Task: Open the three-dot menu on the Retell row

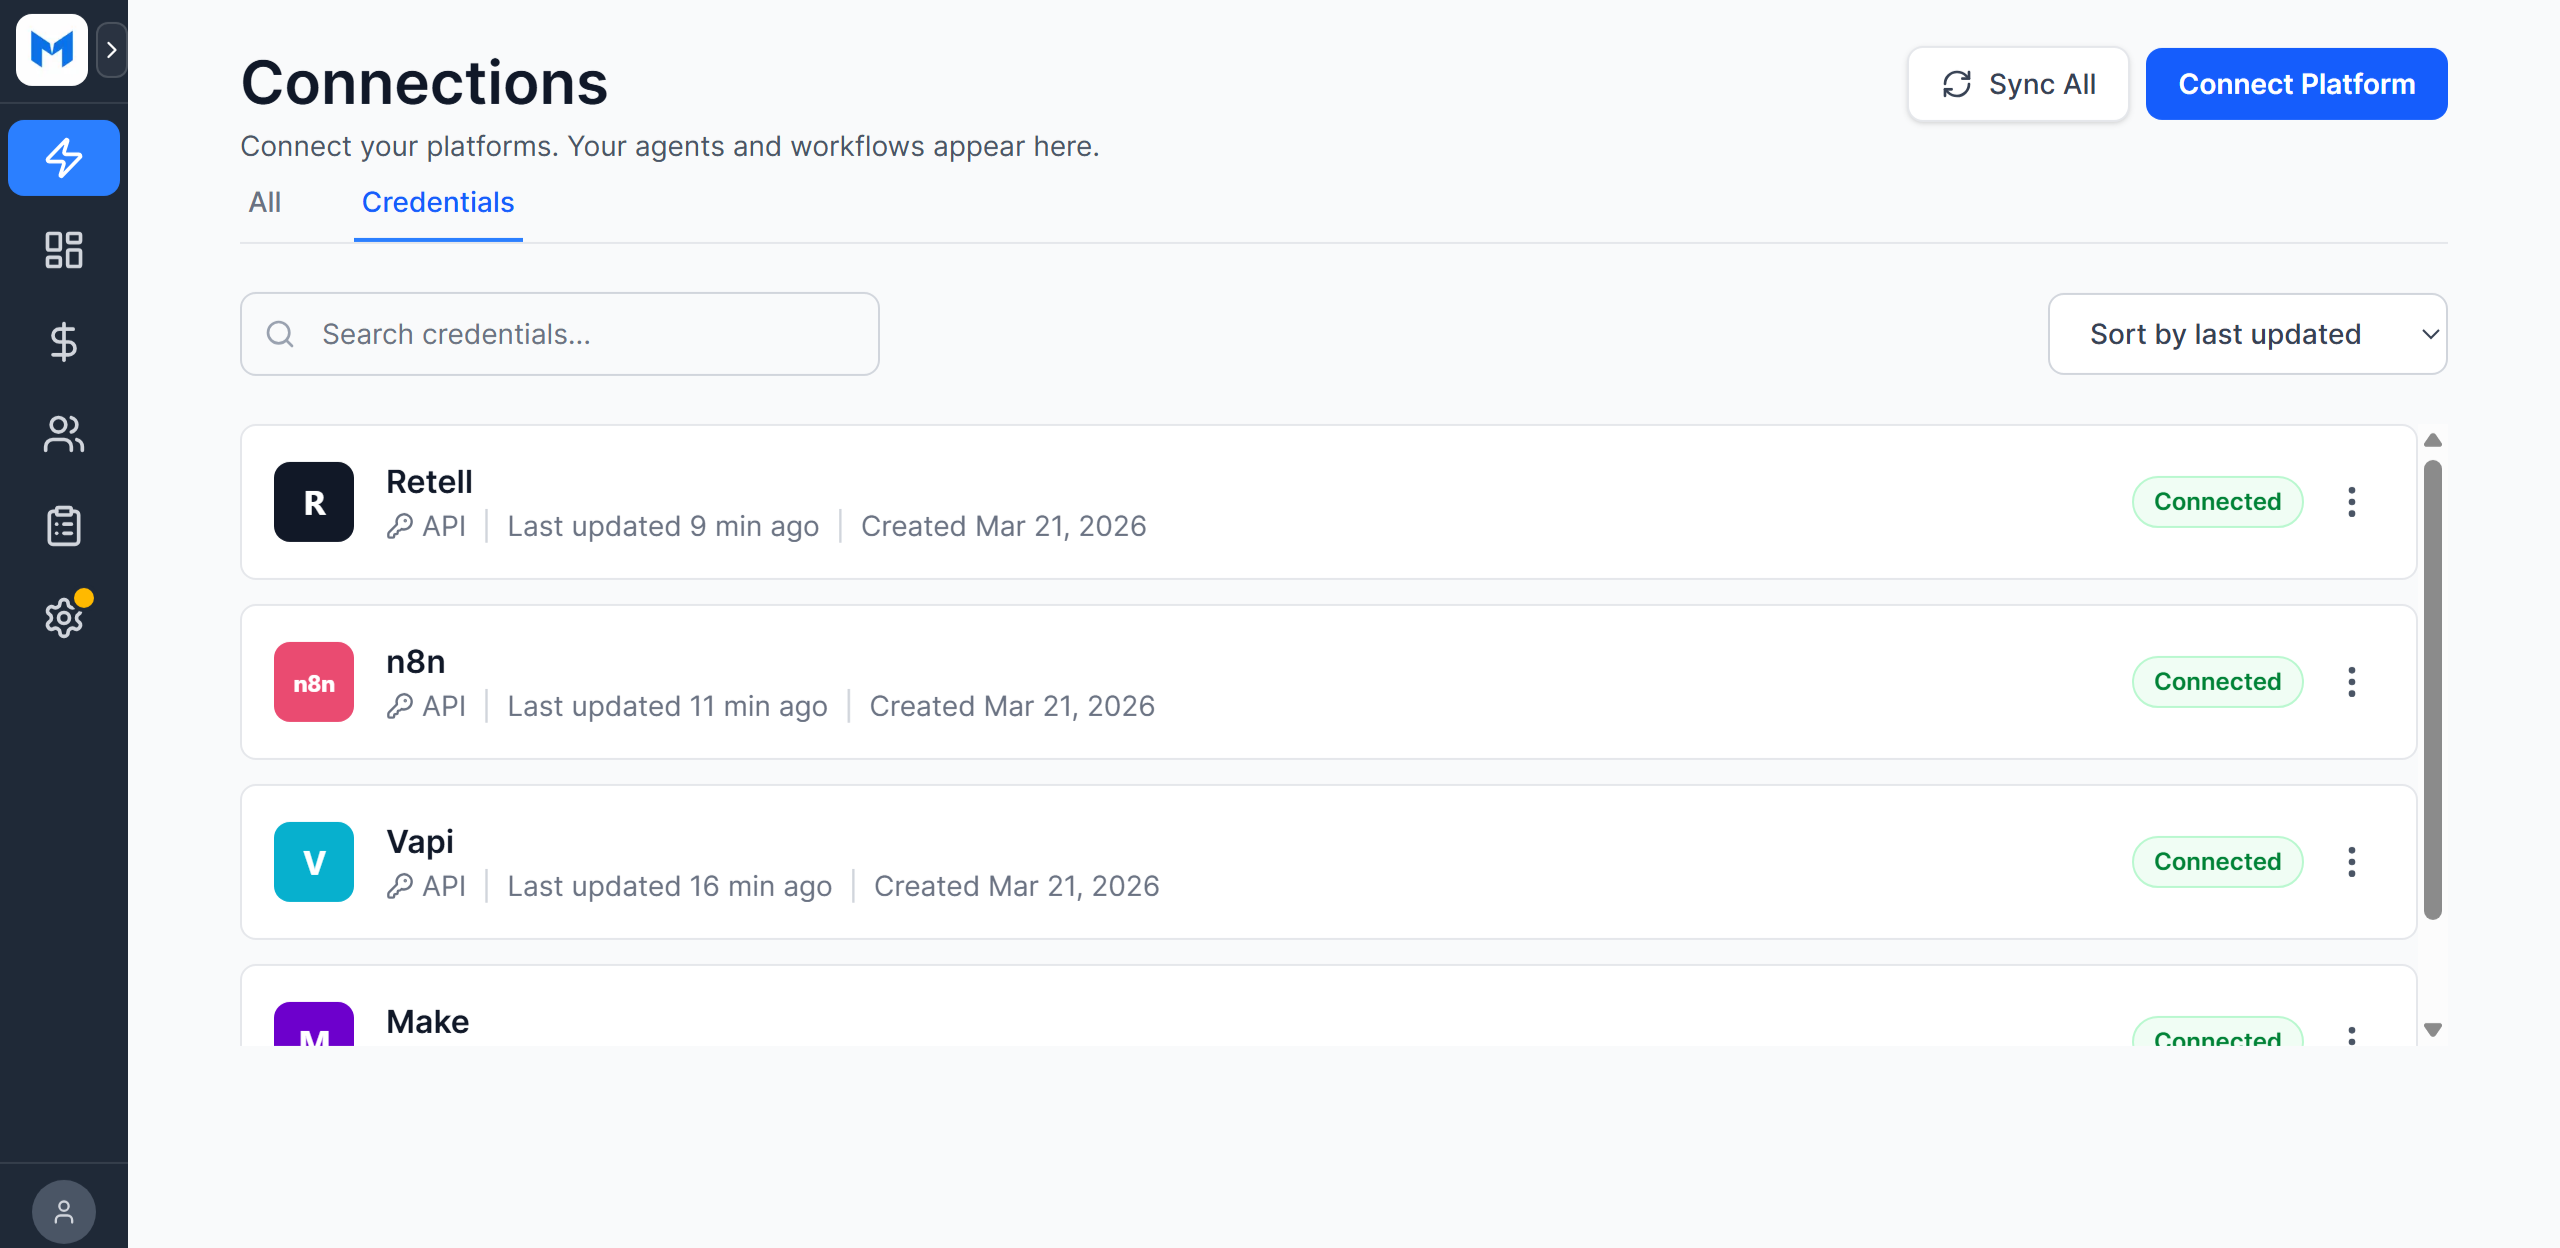Action: 2352,501
